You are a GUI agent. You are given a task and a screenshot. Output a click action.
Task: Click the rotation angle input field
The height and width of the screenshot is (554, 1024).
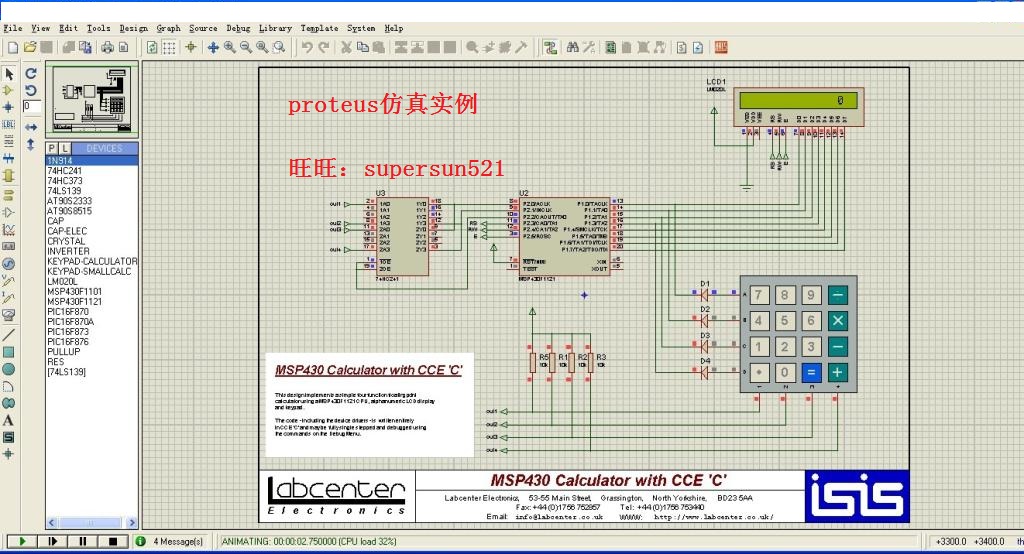(31, 106)
